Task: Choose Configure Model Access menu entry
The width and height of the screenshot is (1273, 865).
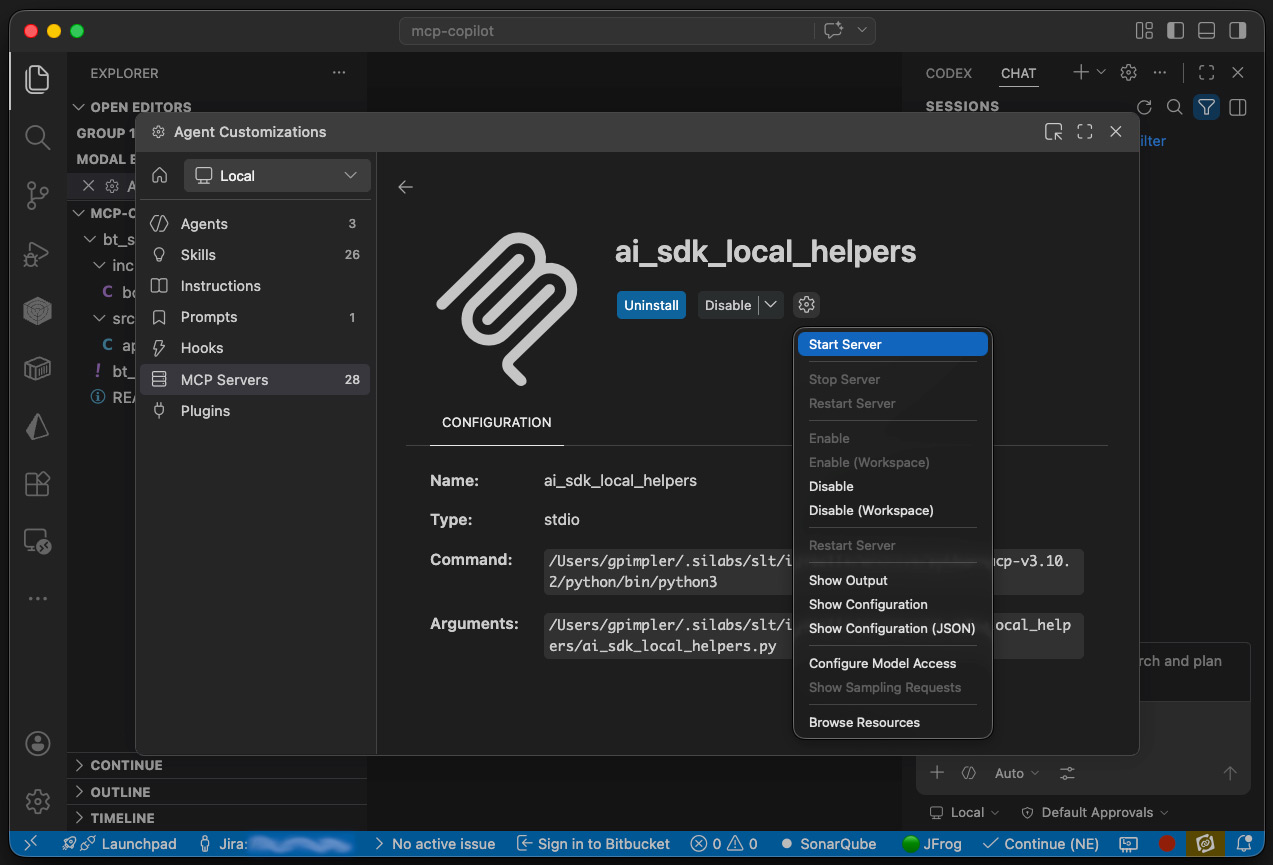Action: tap(893, 663)
